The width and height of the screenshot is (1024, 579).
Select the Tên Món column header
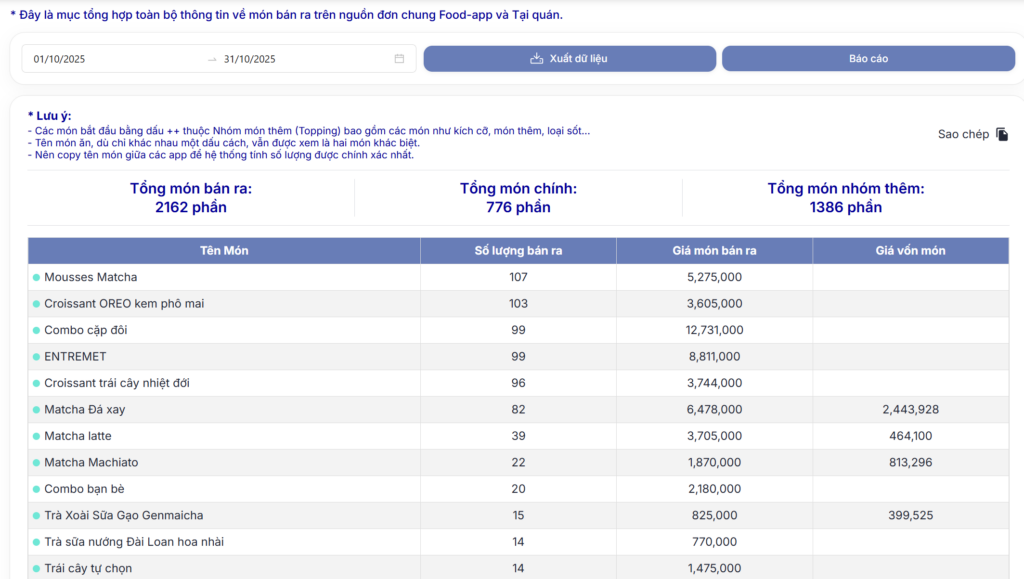pyautogui.click(x=224, y=251)
